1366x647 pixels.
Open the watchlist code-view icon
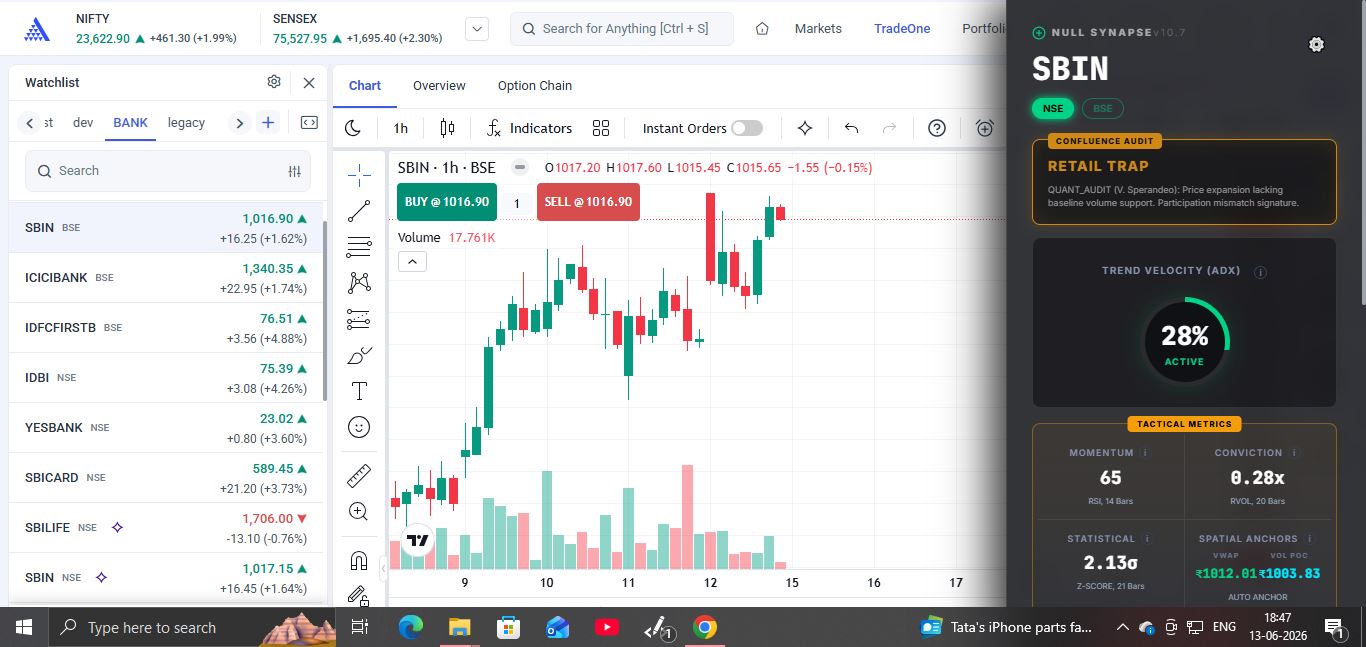[x=309, y=123]
